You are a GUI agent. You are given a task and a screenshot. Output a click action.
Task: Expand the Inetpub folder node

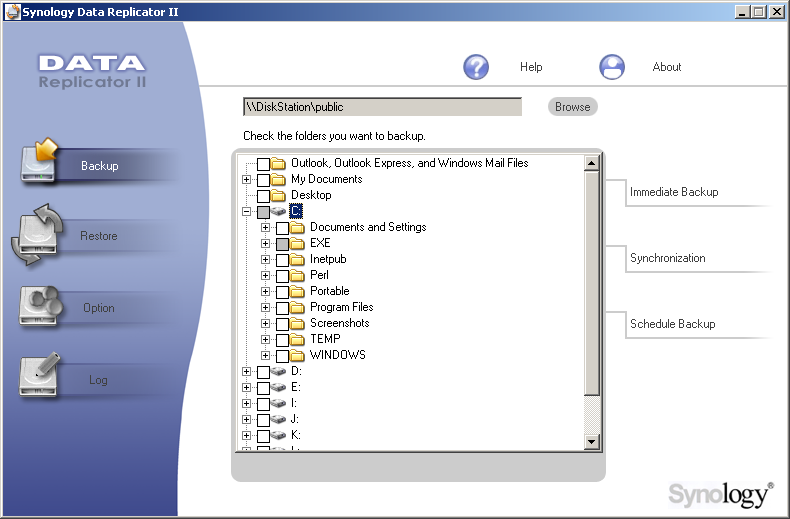tap(265, 260)
